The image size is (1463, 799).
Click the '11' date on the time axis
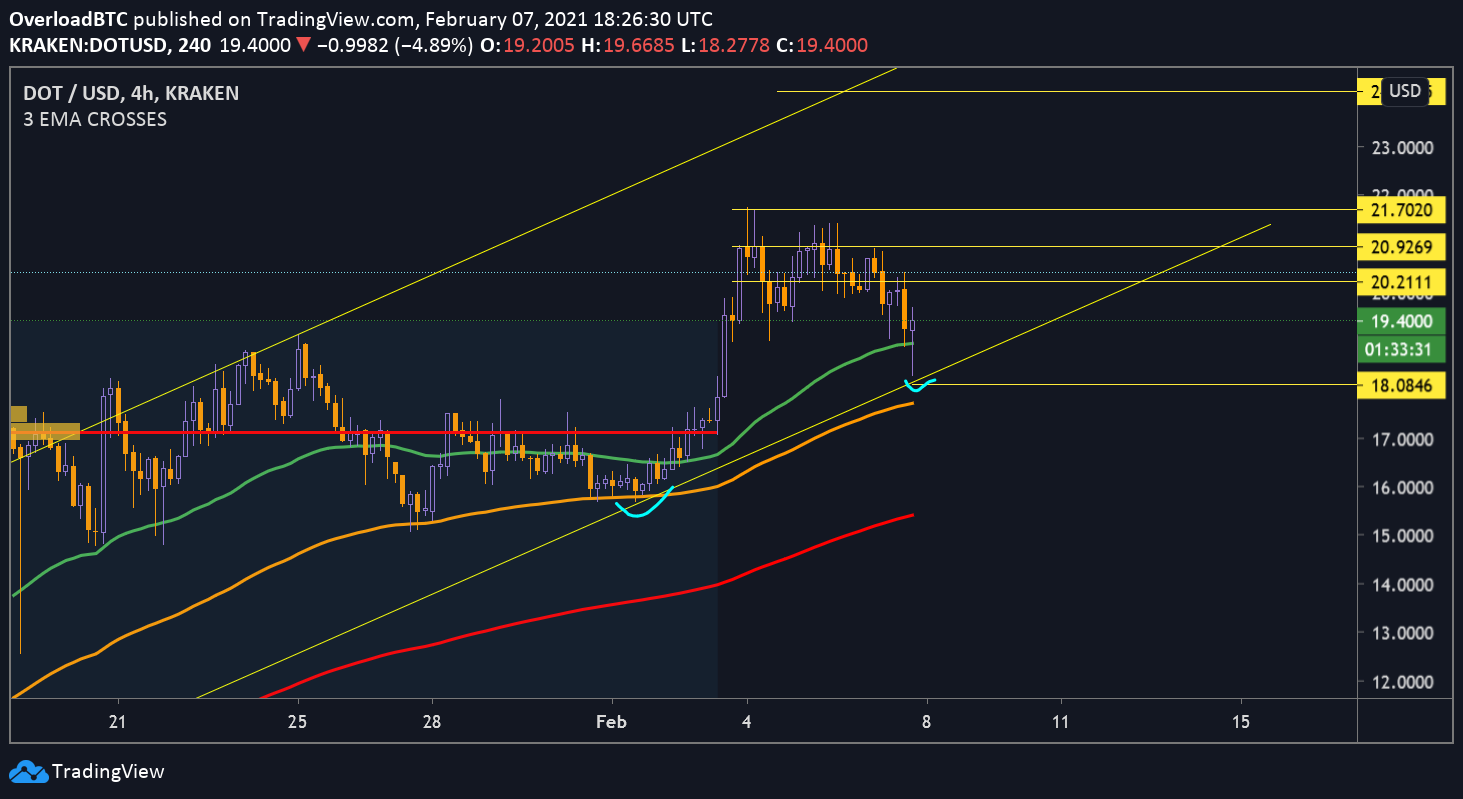pos(1061,722)
